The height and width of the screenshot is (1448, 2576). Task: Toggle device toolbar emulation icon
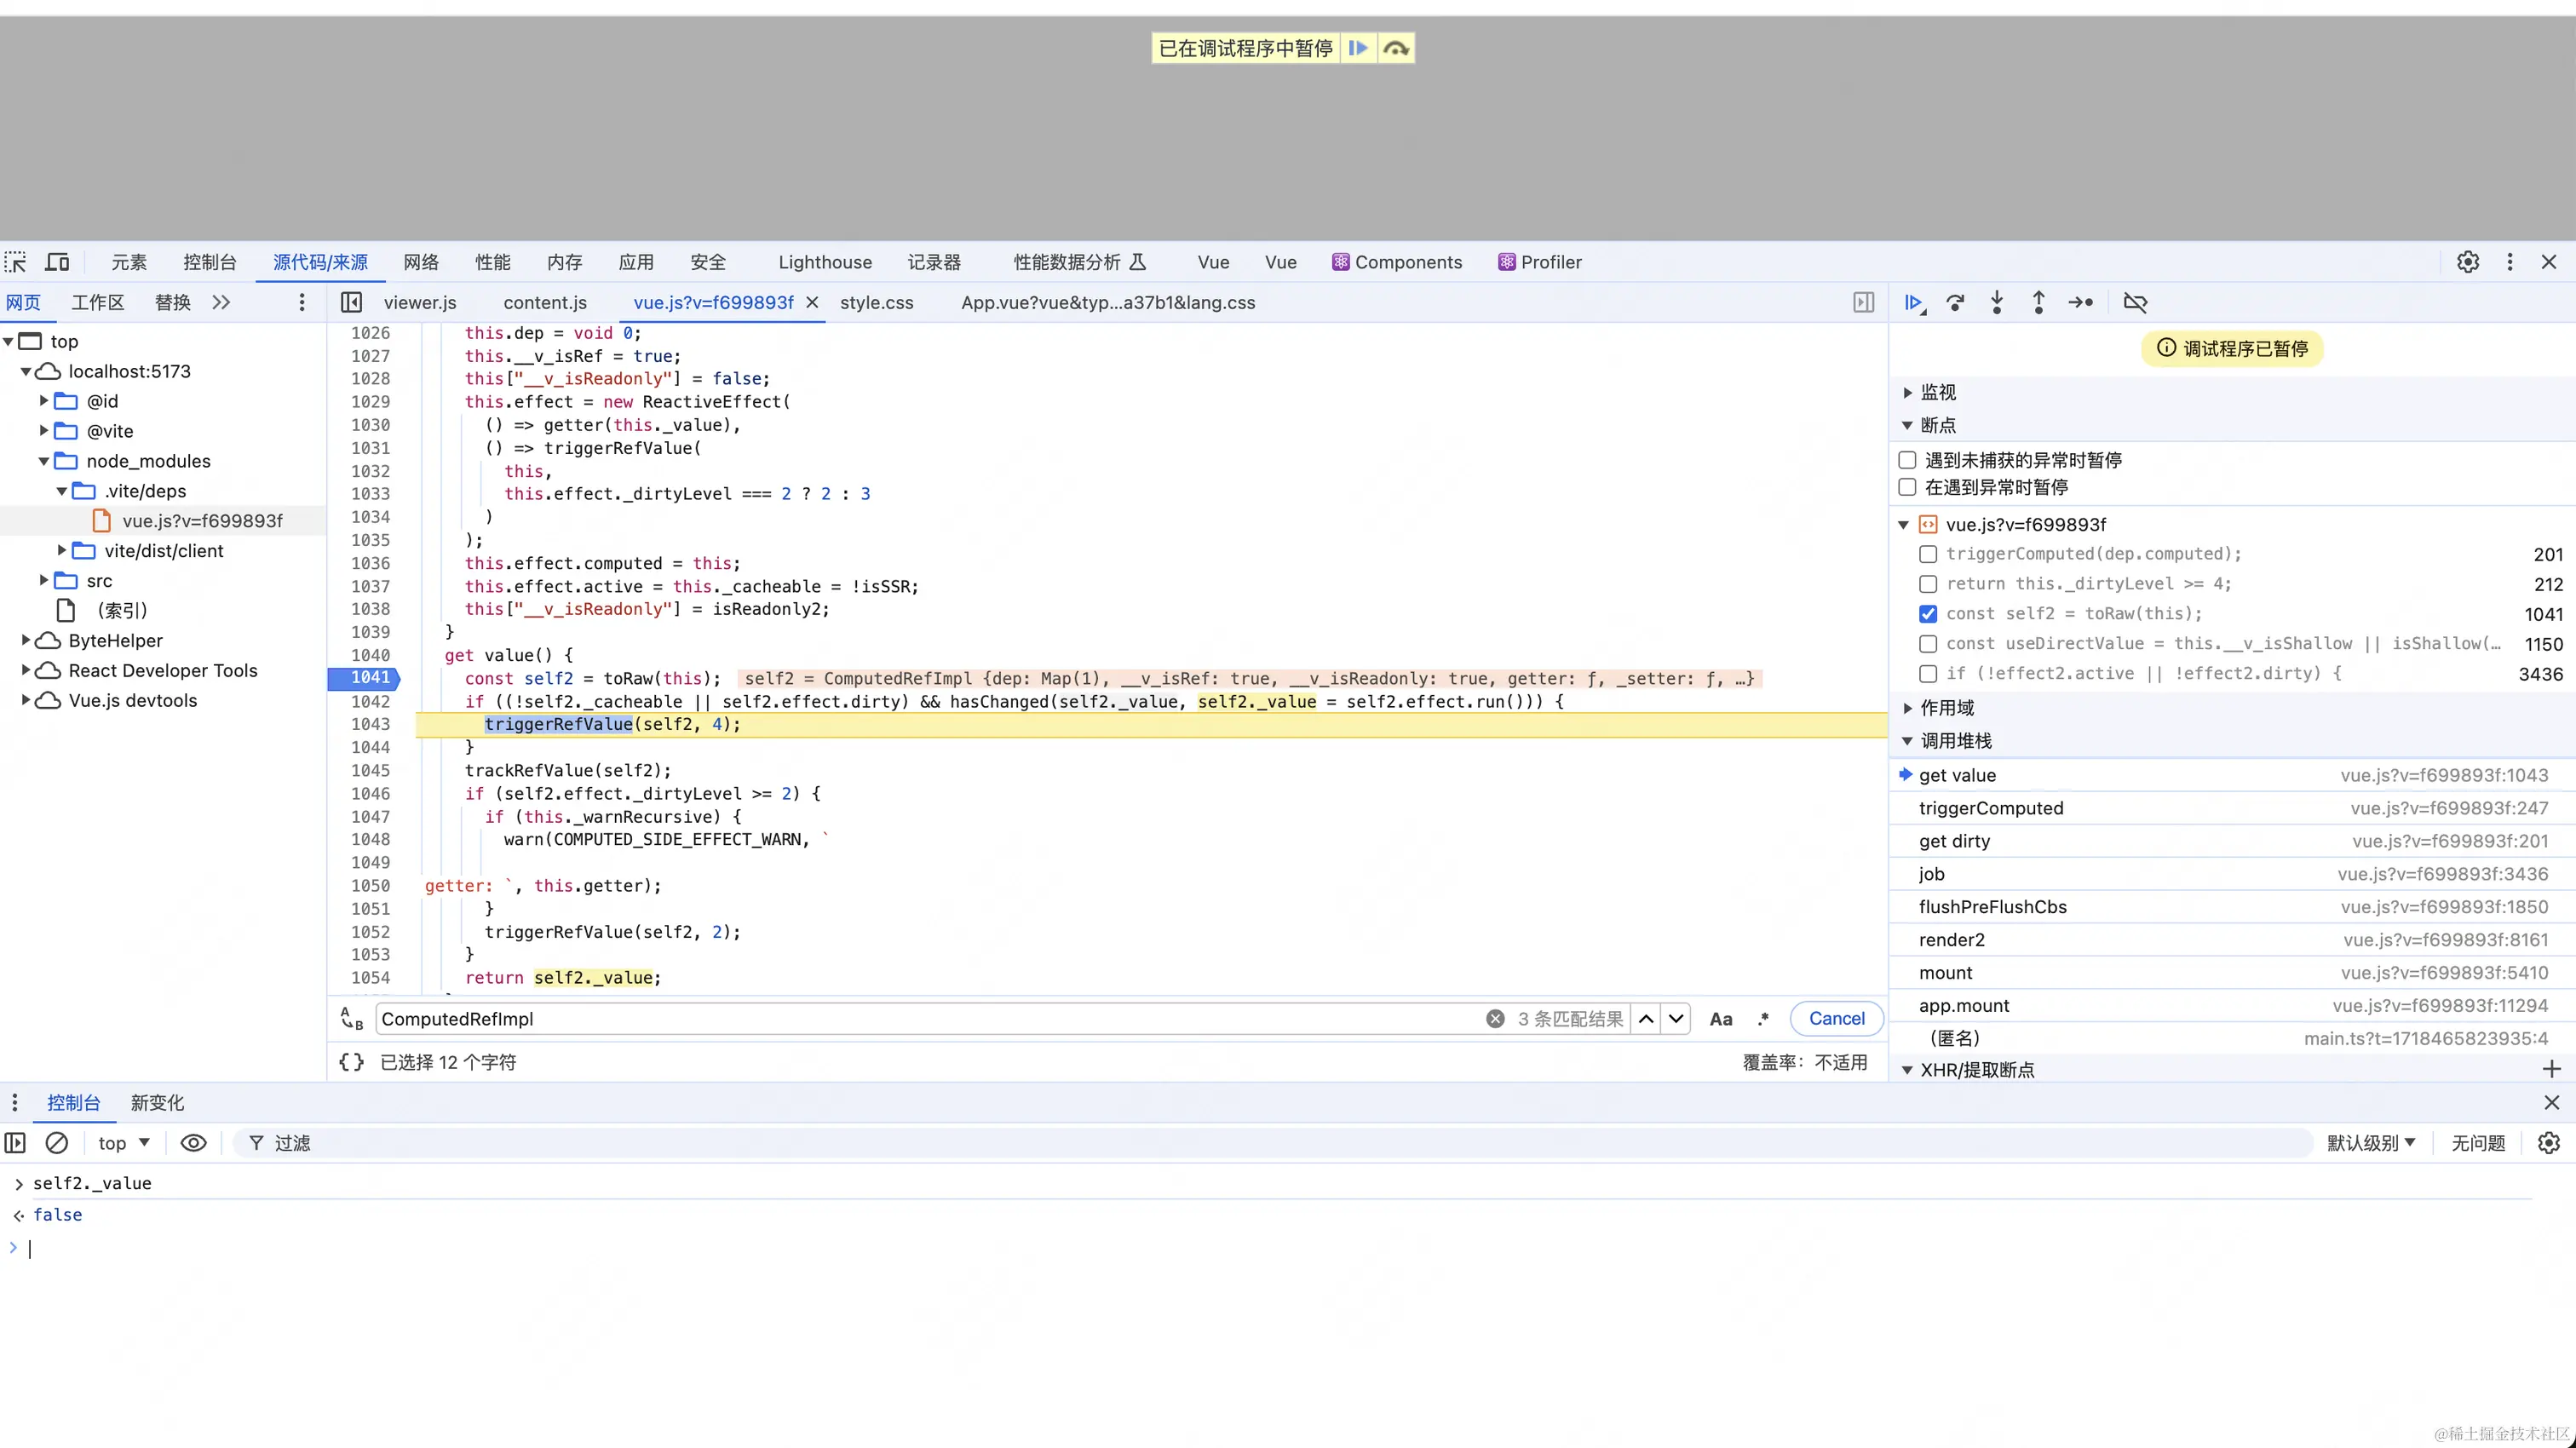point(58,262)
